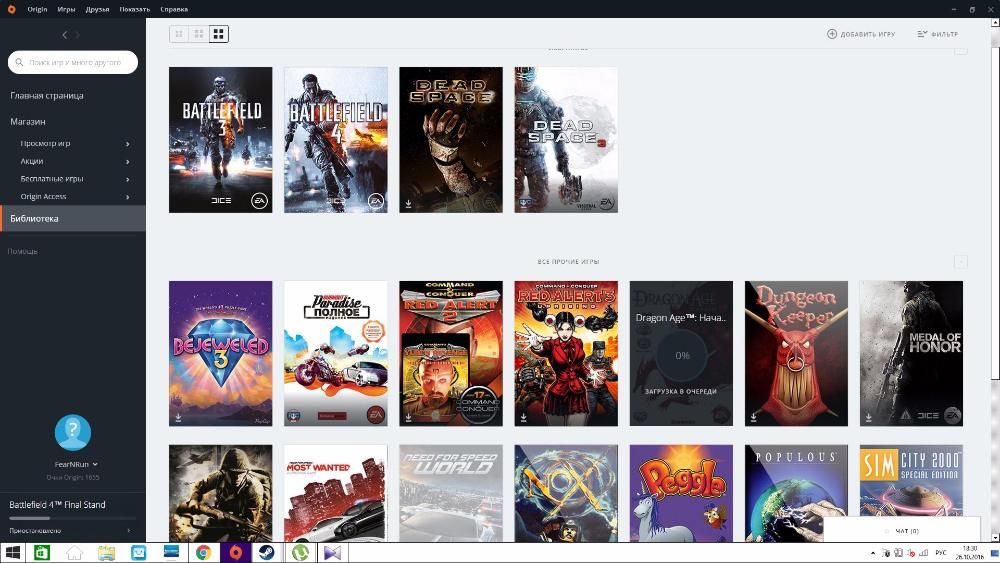Click download icon on Dungeon Keeper cover

pyautogui.click(x=754, y=418)
